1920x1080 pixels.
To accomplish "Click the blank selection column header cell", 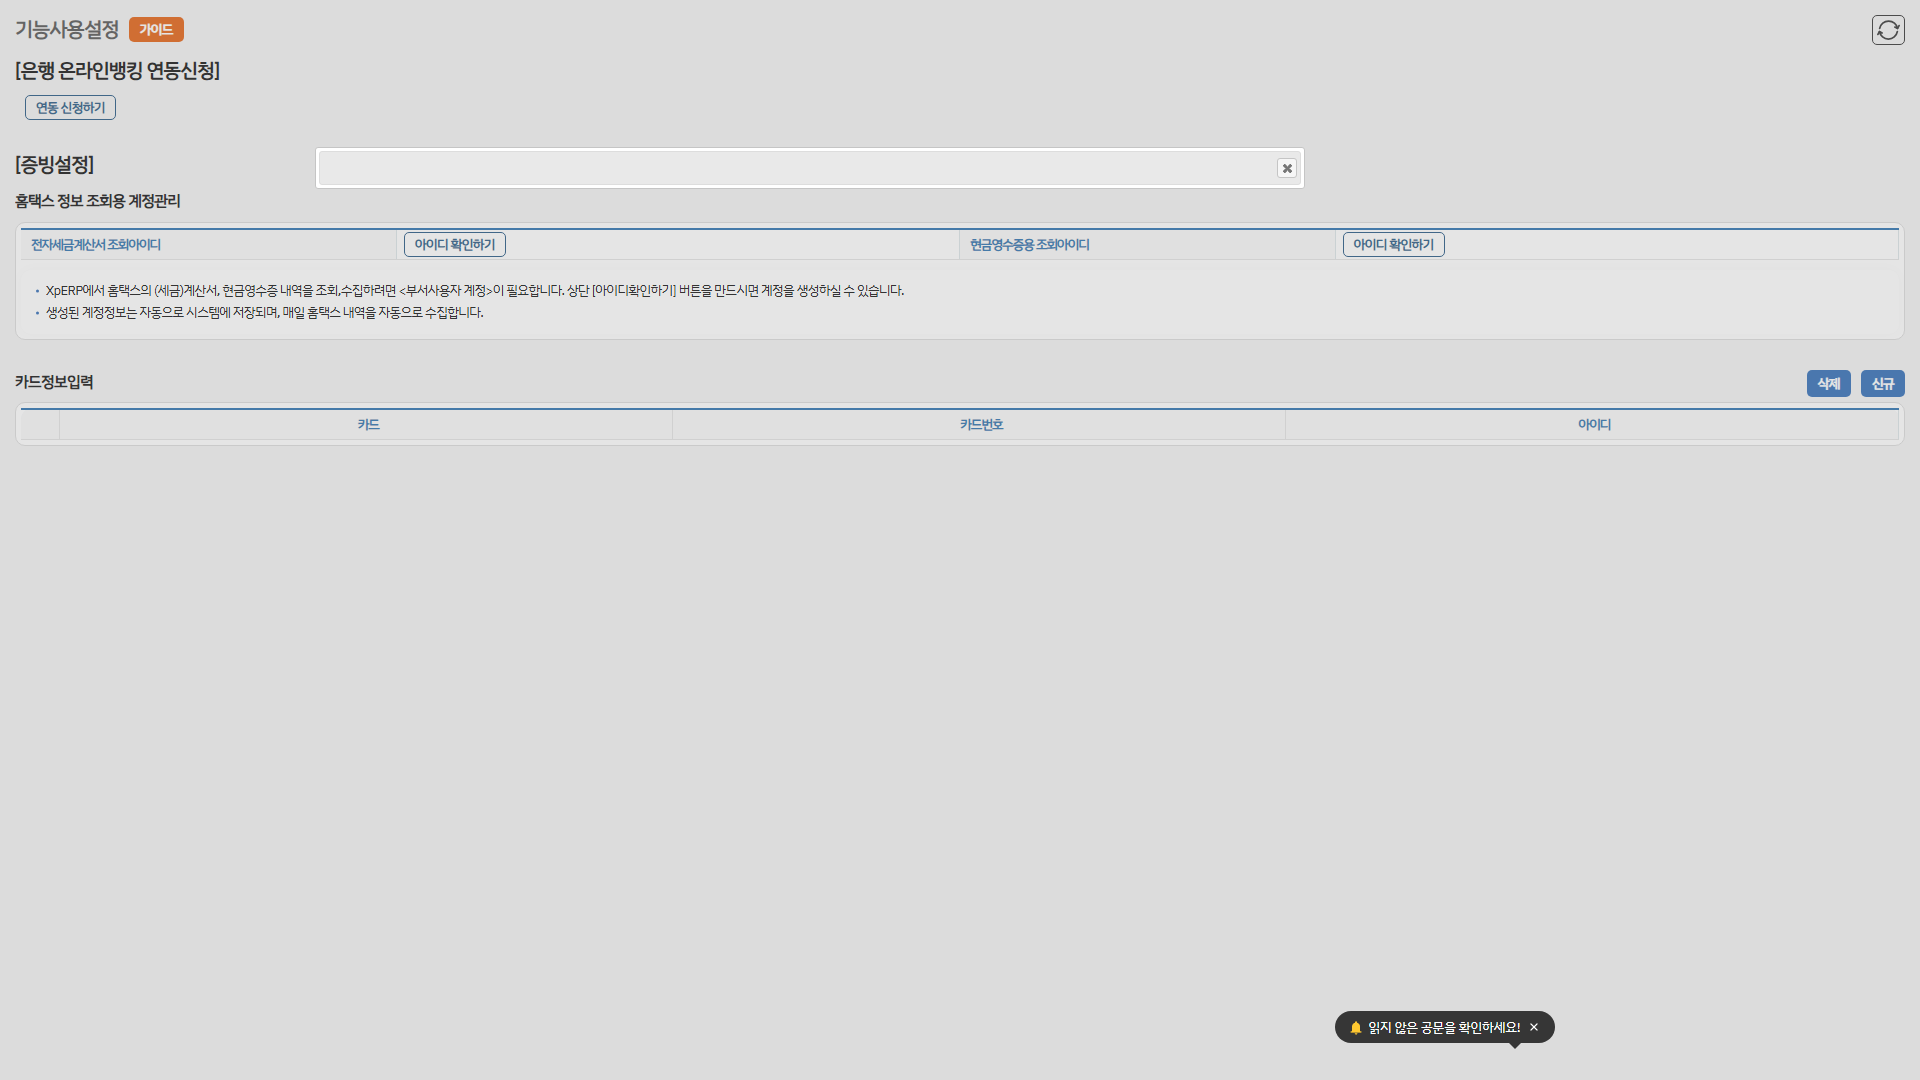I will (x=40, y=425).
